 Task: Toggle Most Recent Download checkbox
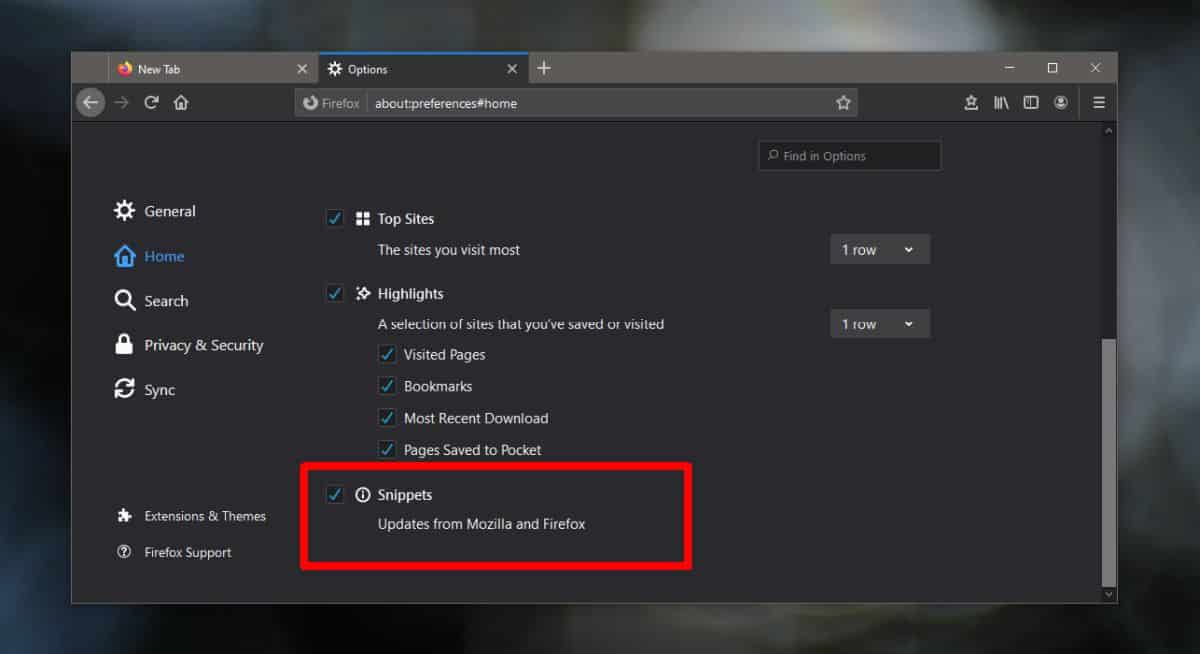pyautogui.click(x=387, y=418)
